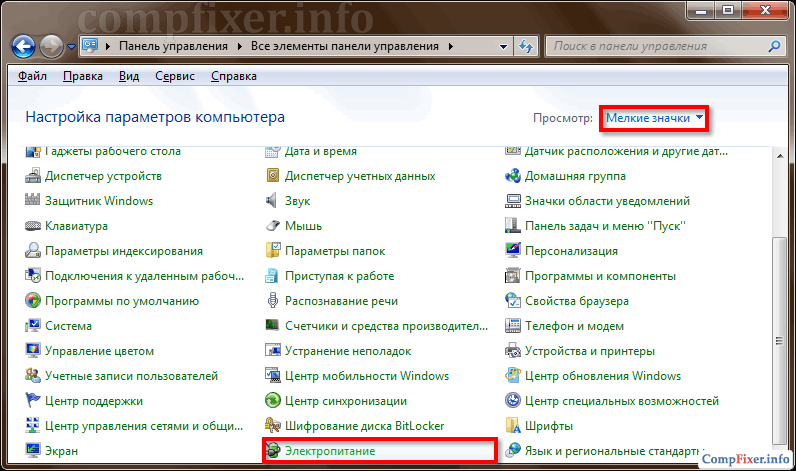Open the Вид menu
Image resolution: width=796 pixels, height=471 pixels.
coord(129,76)
